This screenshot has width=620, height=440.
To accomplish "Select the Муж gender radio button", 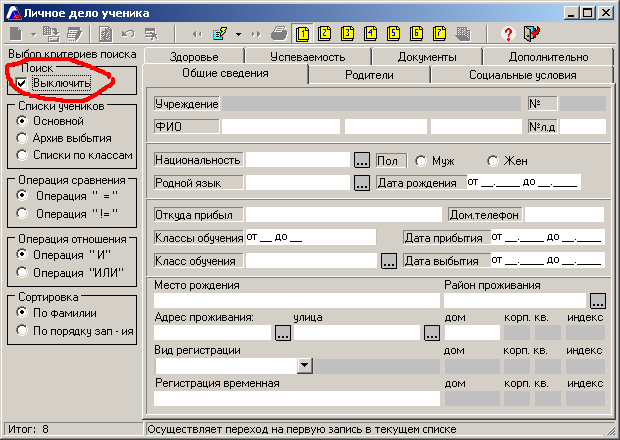I will [421, 161].
